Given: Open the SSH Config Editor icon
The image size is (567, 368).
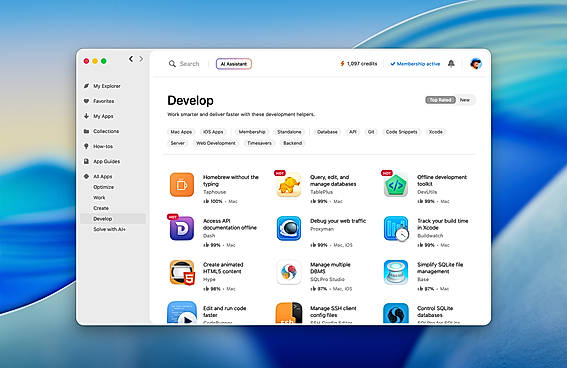Looking at the screenshot, I should click(x=289, y=312).
